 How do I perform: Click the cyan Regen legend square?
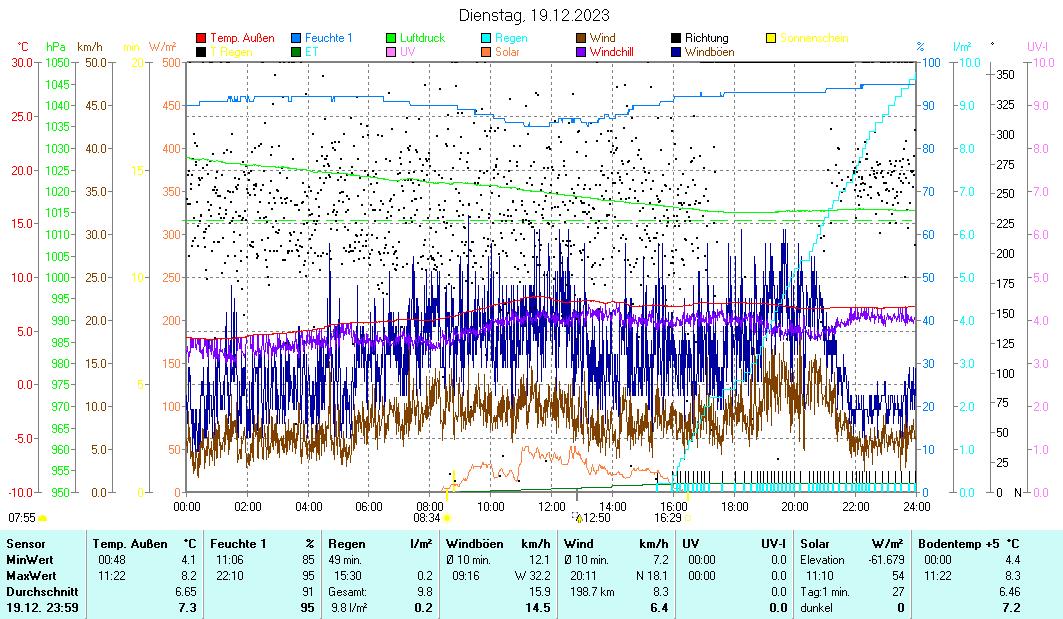coord(486,38)
